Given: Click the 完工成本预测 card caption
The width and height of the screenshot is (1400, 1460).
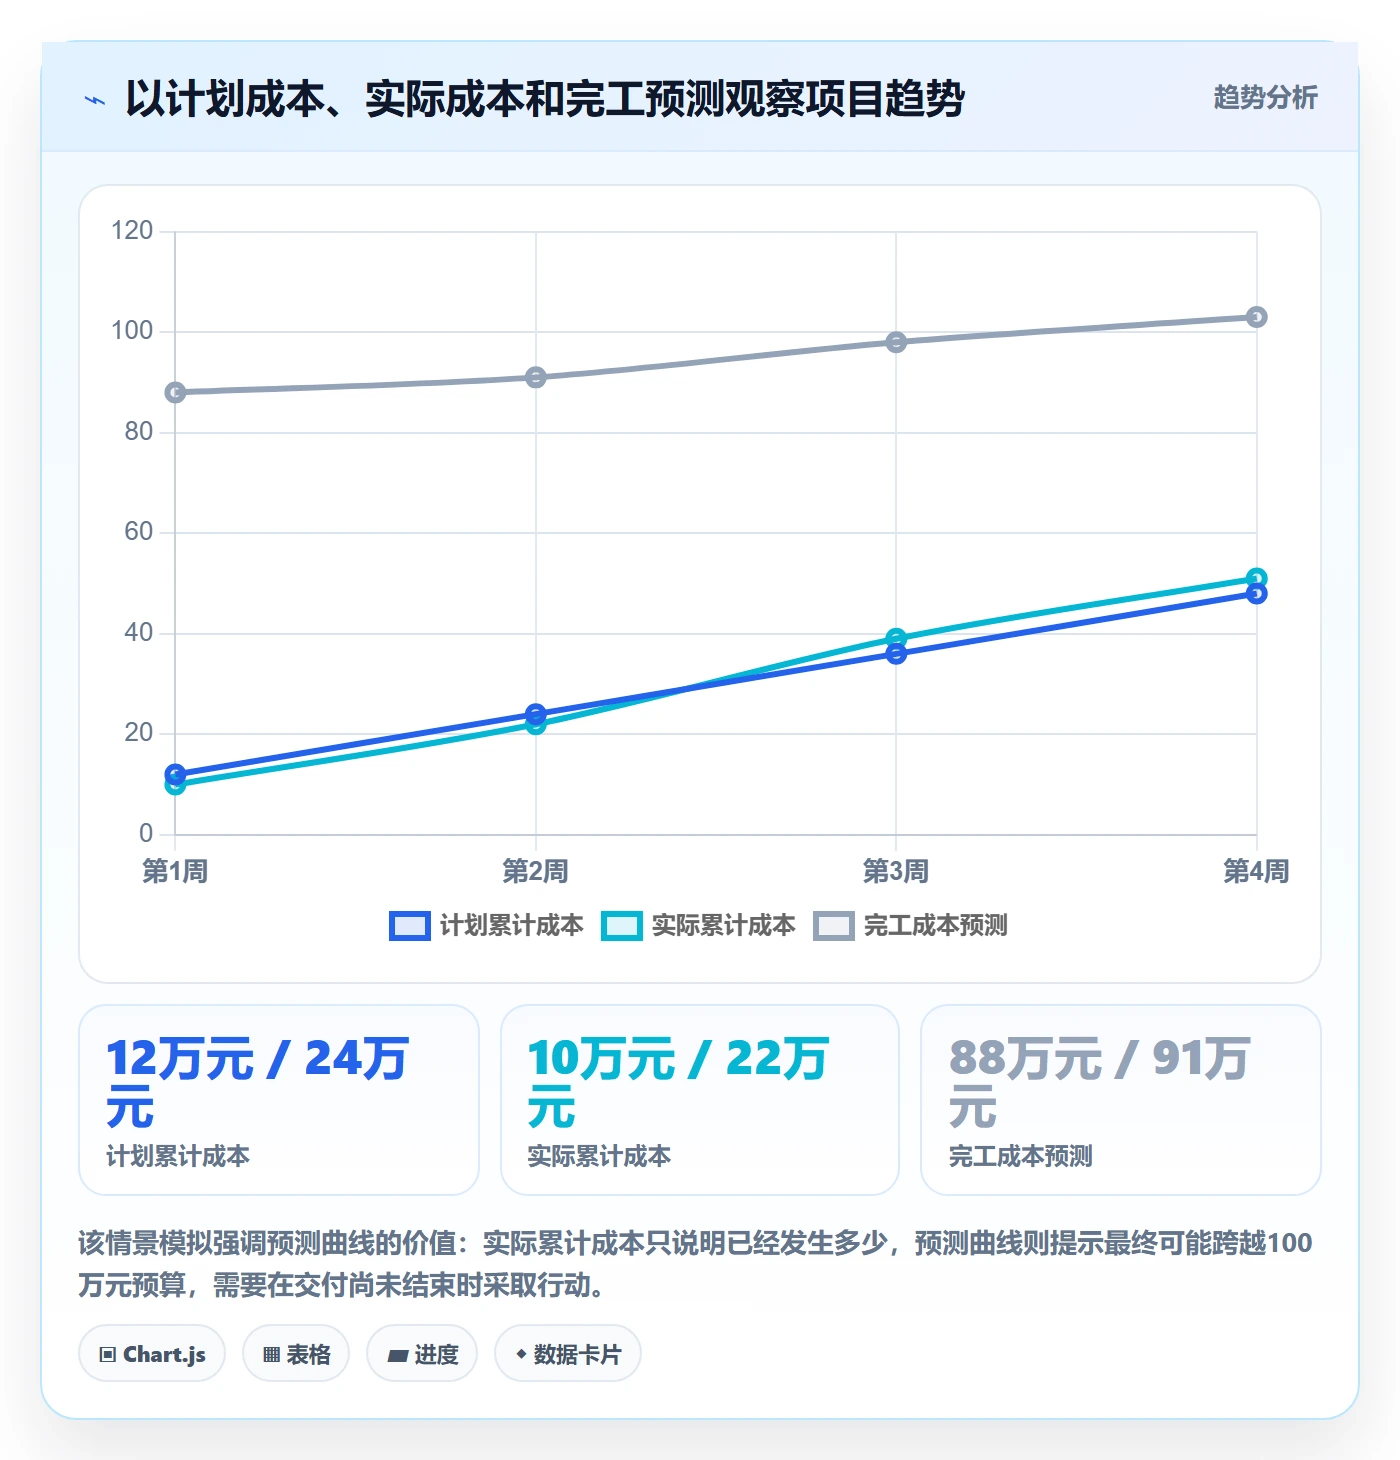Looking at the screenshot, I should (1020, 1157).
